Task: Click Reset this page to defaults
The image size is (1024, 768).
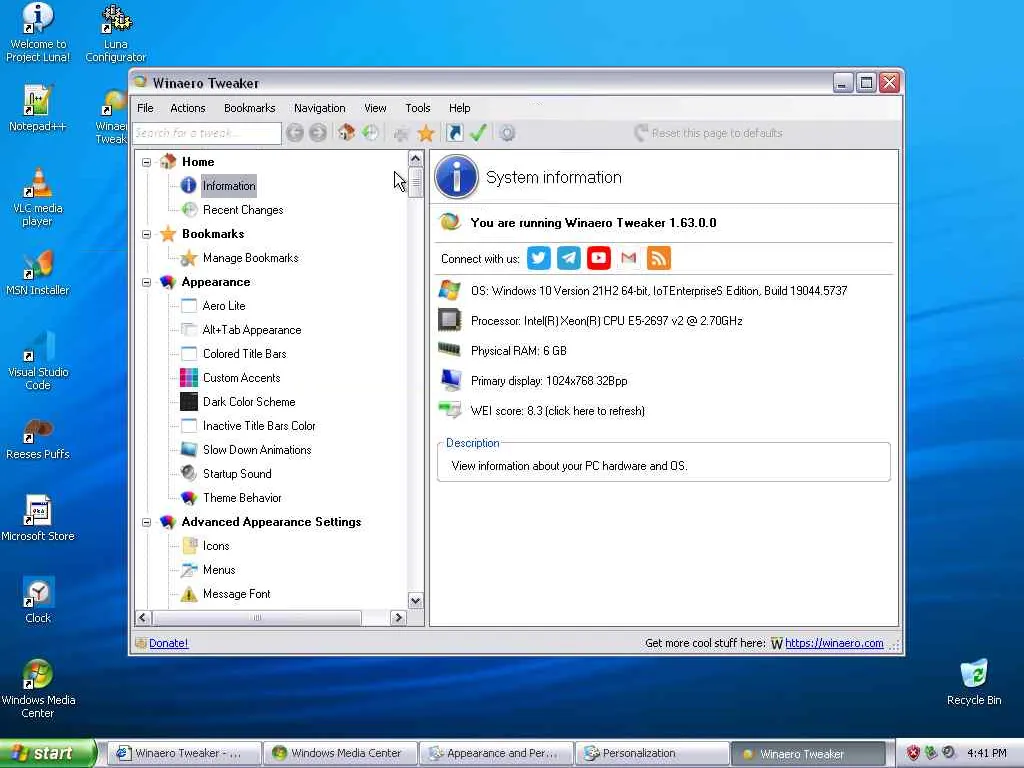Action: point(709,133)
